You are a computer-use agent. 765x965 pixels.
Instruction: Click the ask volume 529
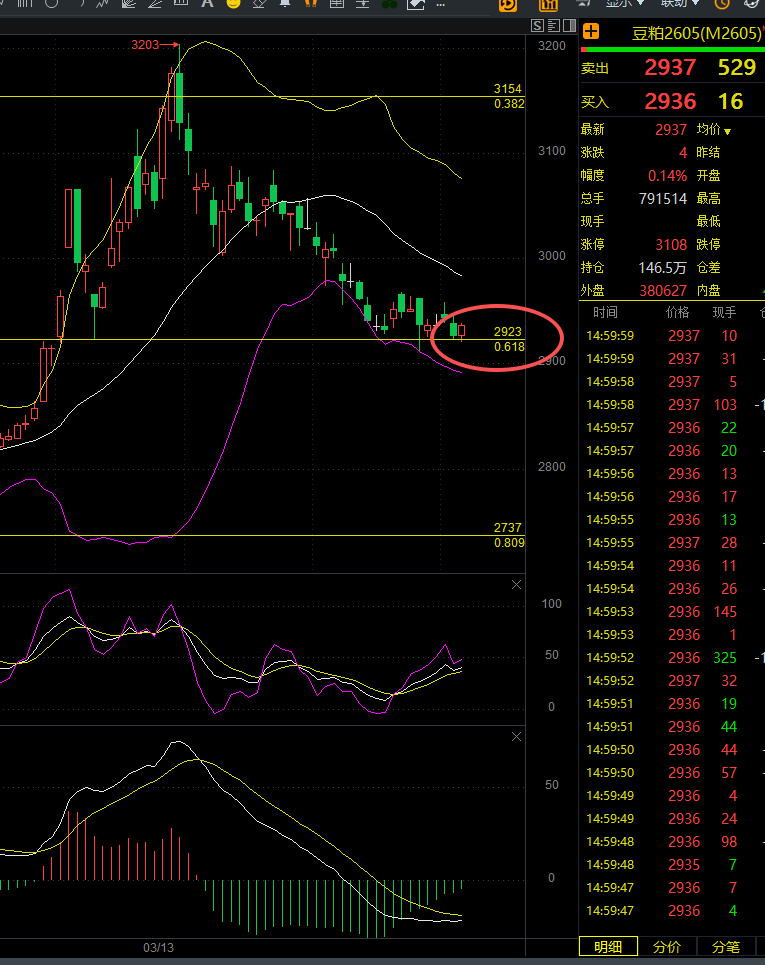click(737, 67)
